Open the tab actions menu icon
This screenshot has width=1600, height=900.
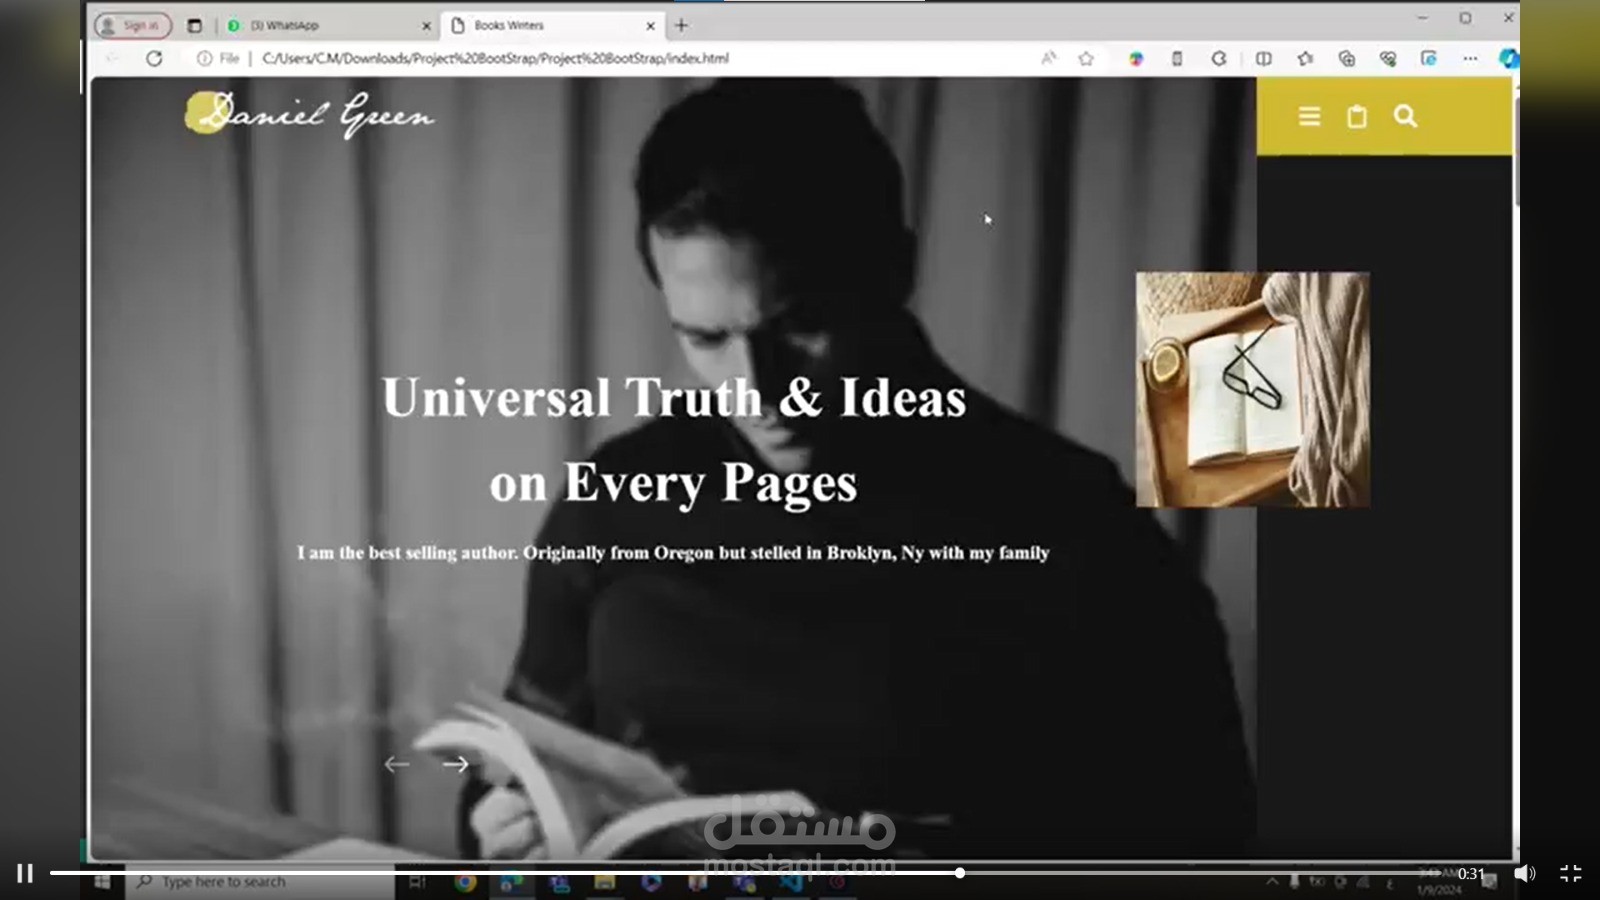pos(194,25)
